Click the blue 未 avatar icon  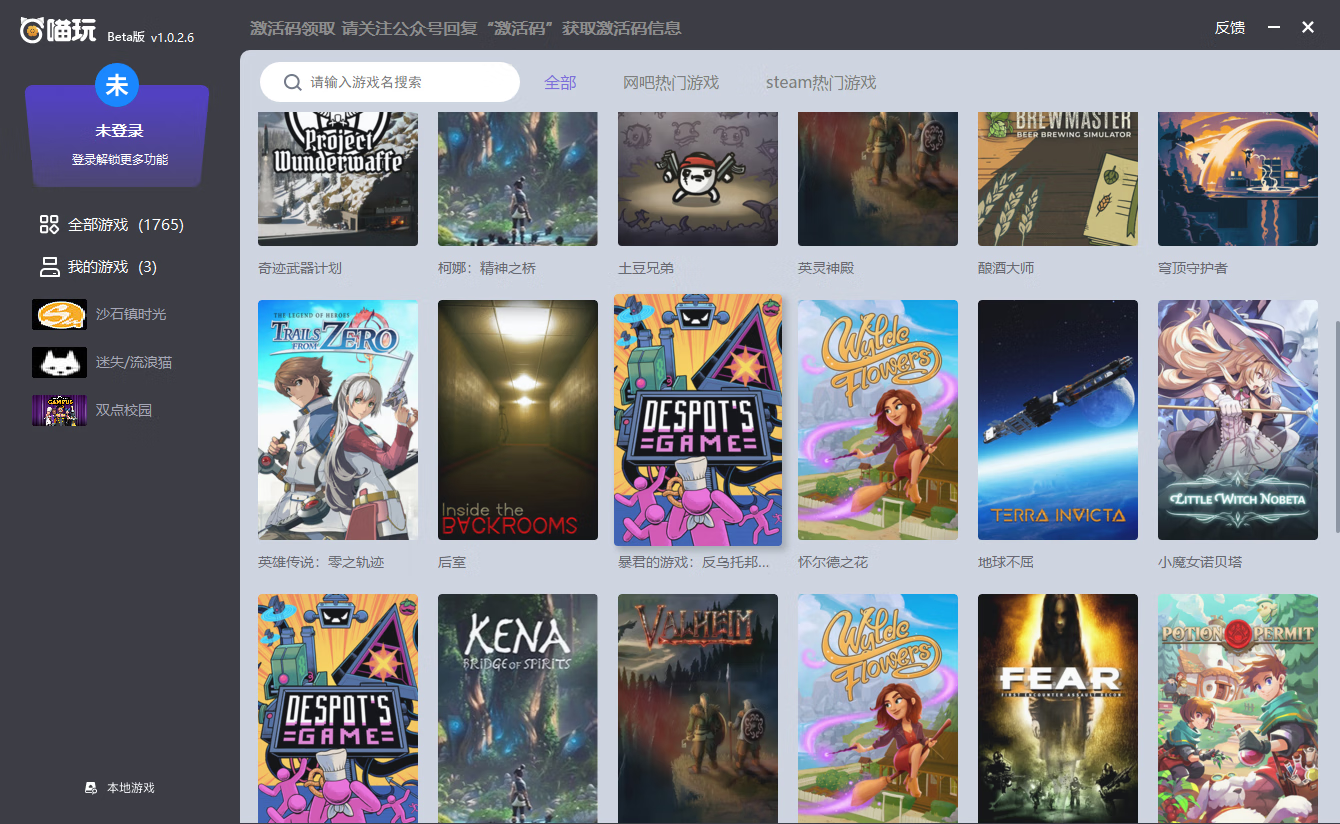(x=117, y=85)
